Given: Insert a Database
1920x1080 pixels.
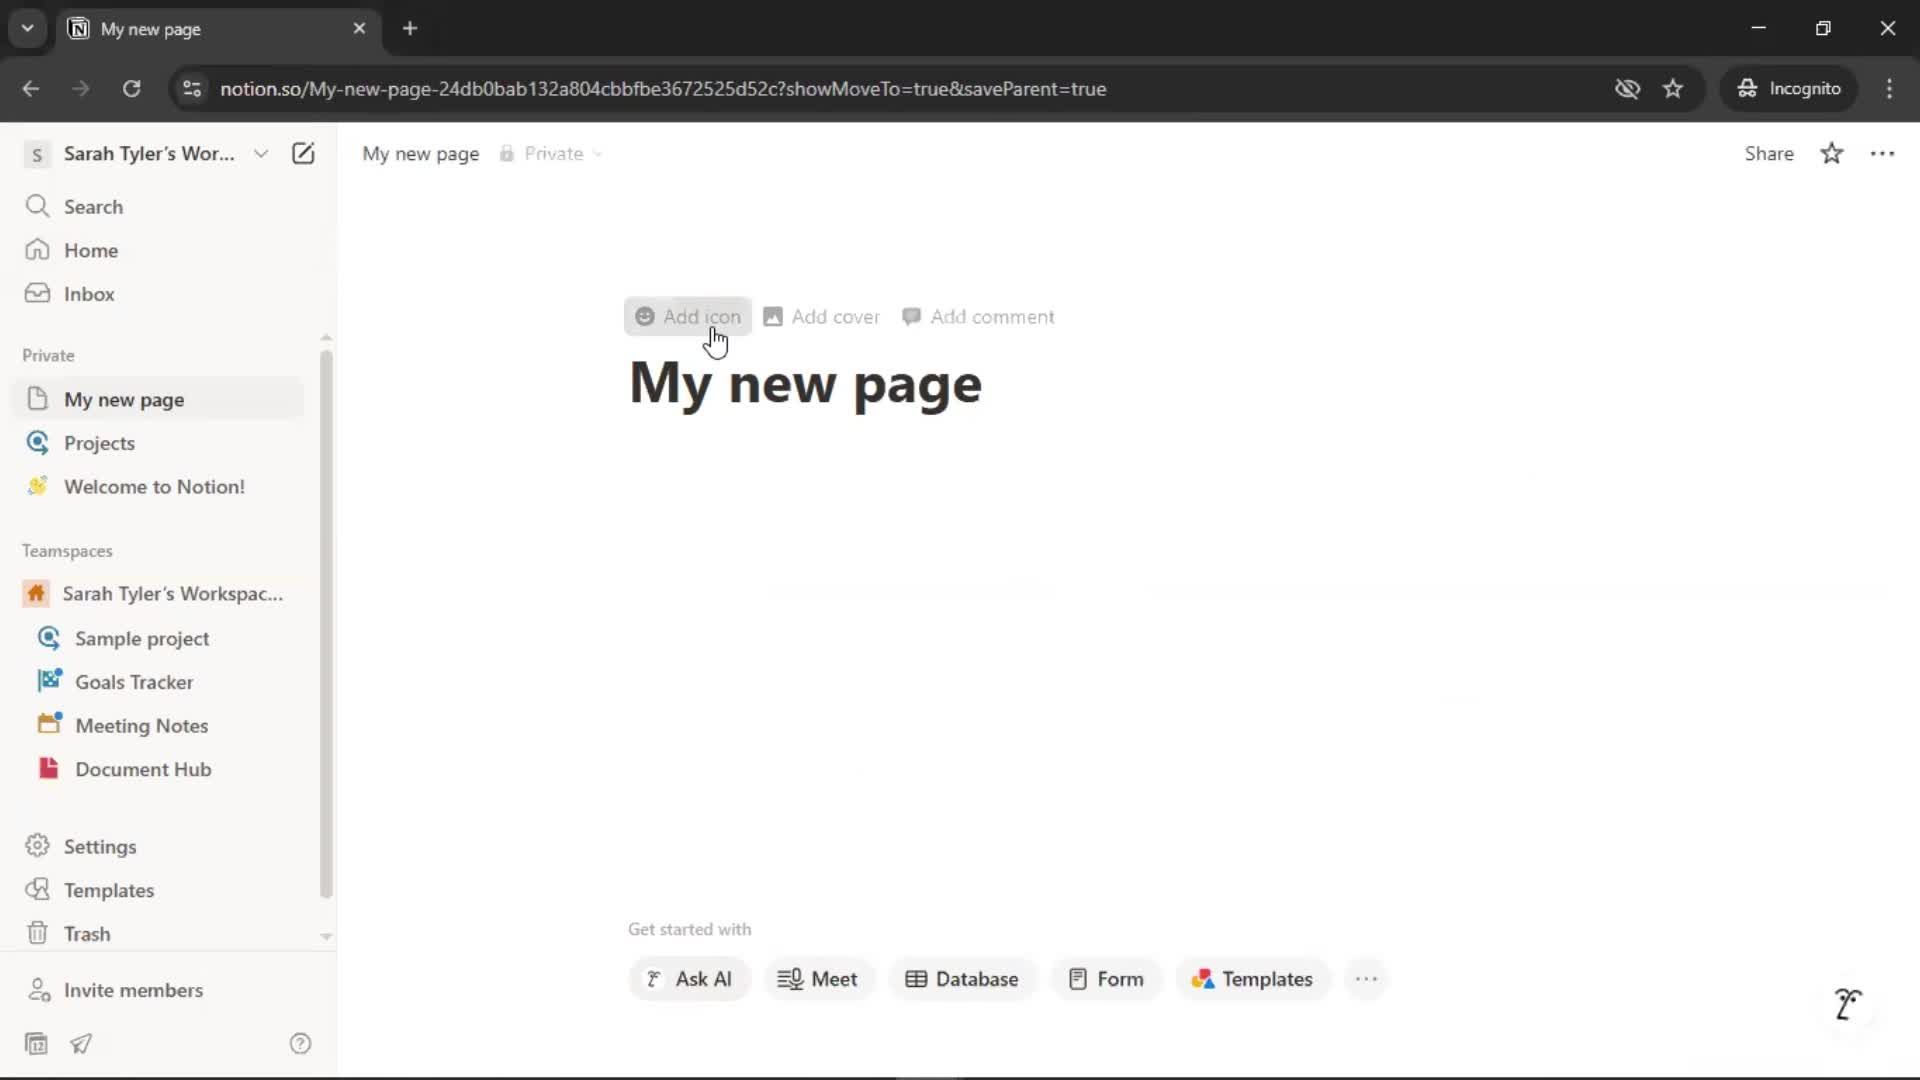Looking at the screenshot, I should [962, 979].
